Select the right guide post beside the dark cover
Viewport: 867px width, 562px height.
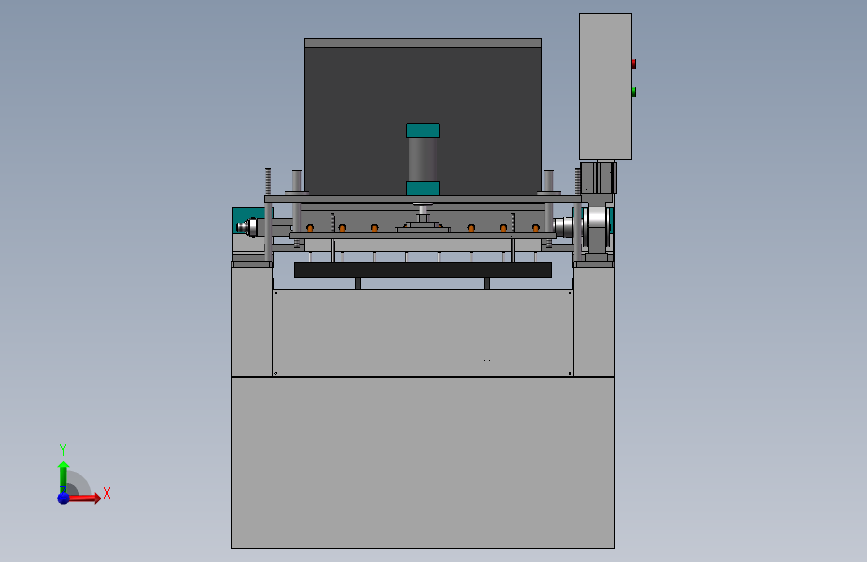coord(549,181)
